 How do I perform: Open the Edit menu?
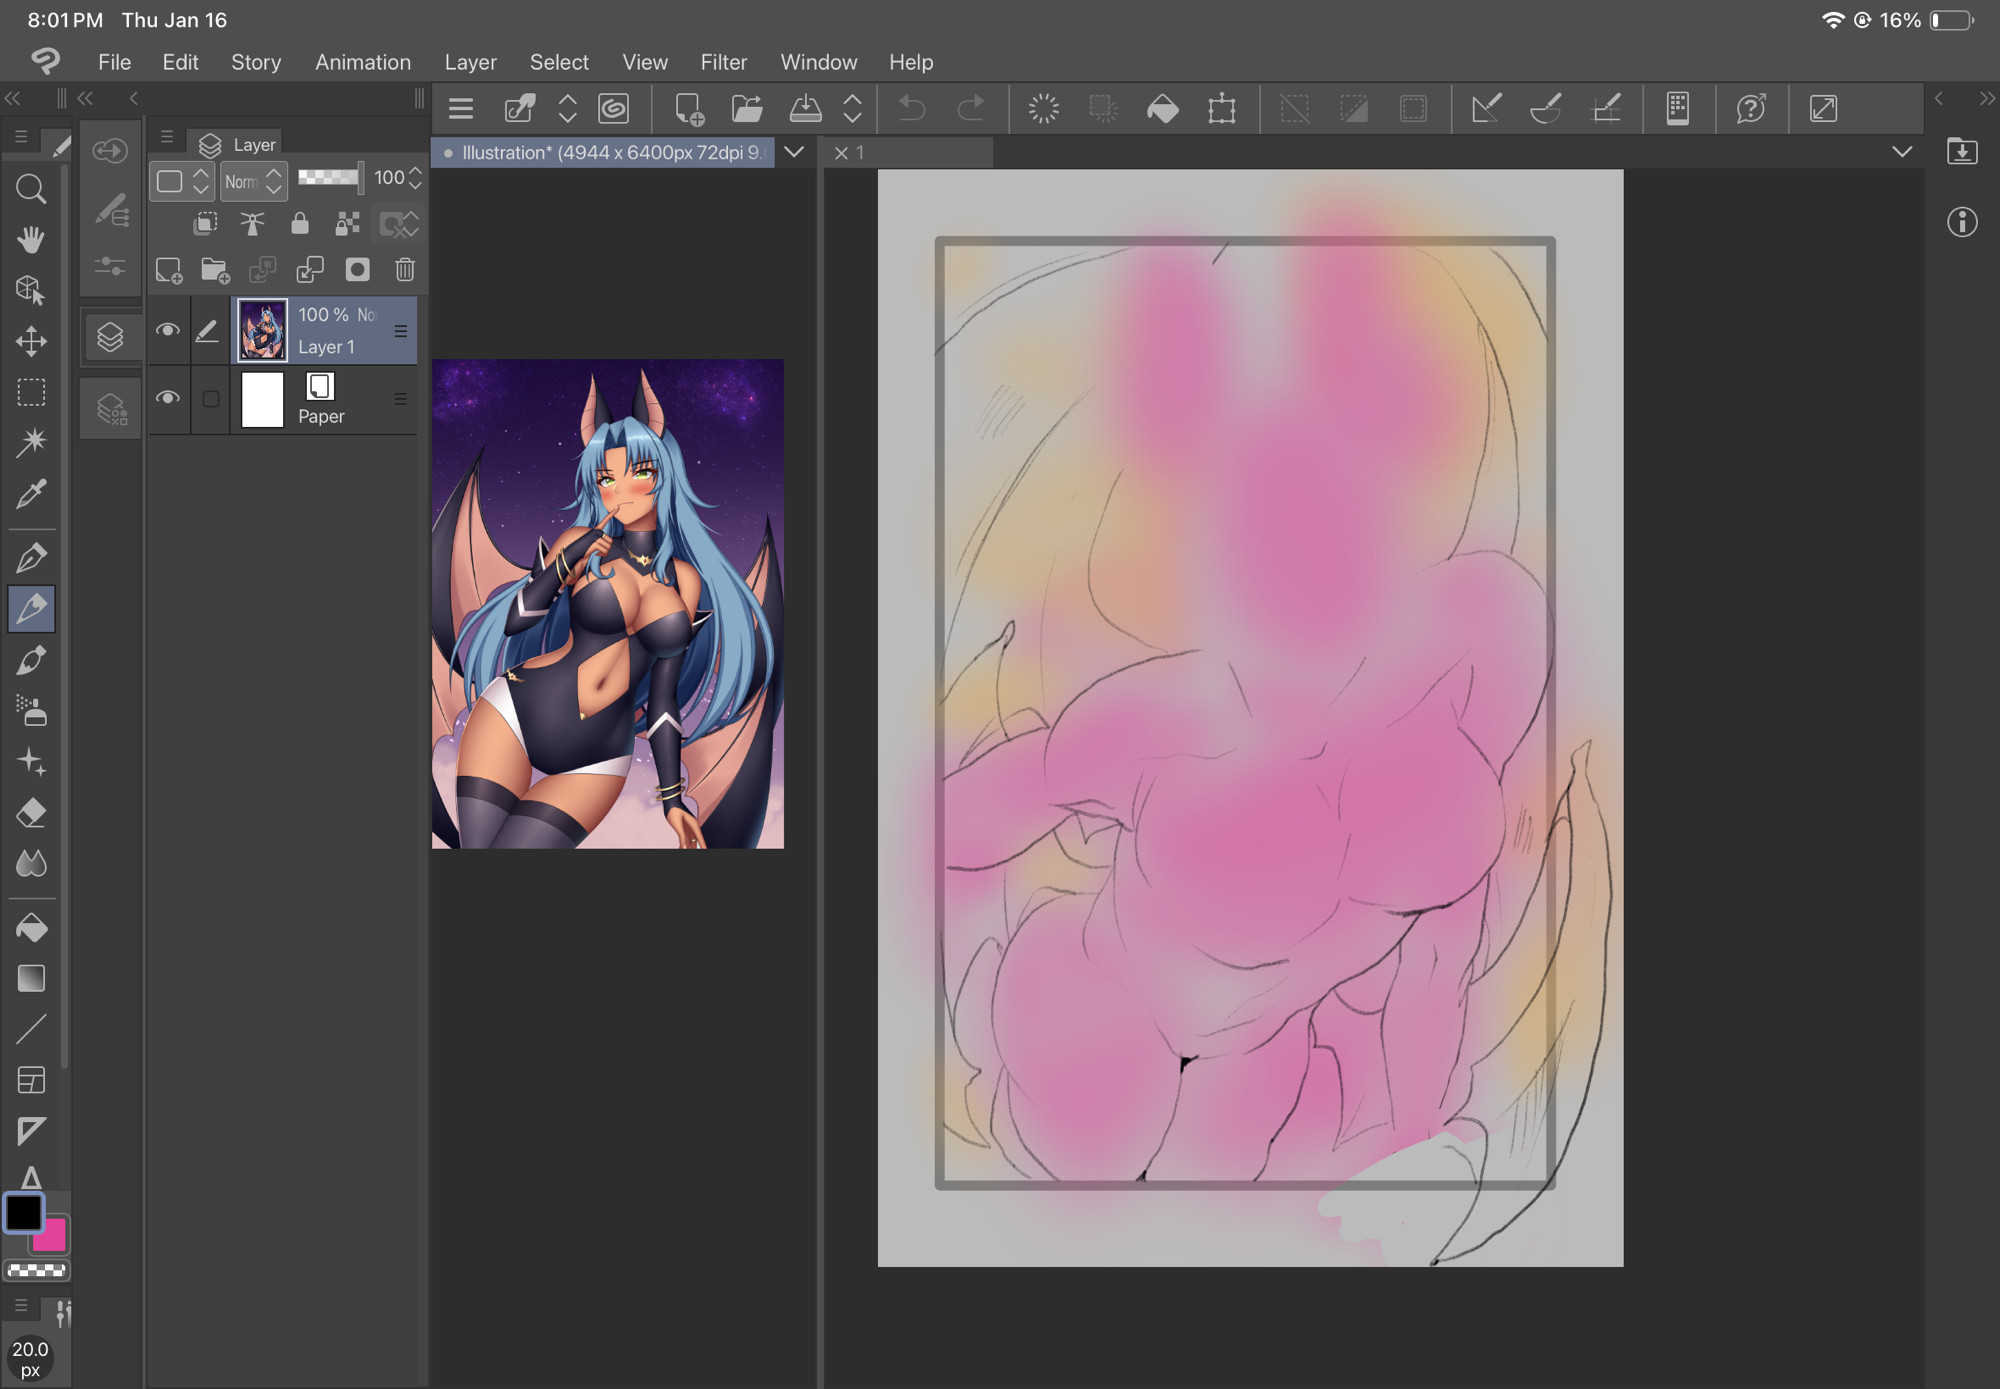click(180, 62)
